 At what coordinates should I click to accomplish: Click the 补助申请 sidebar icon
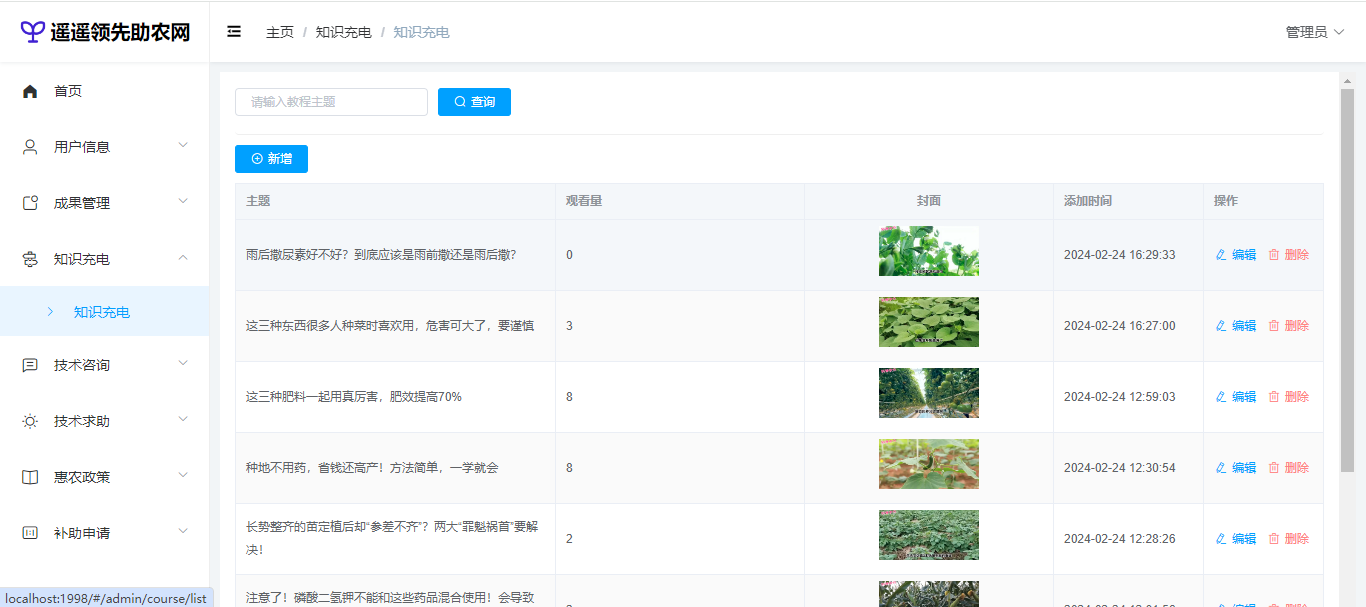tap(30, 533)
